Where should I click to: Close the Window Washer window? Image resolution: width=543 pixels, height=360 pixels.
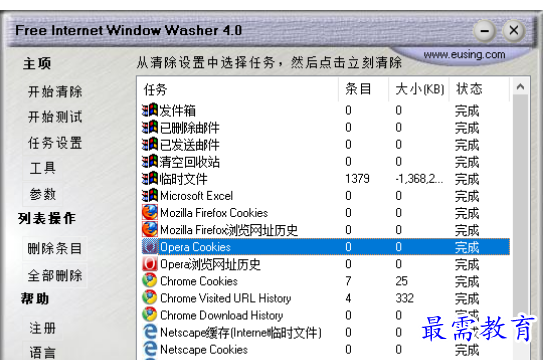(x=514, y=31)
